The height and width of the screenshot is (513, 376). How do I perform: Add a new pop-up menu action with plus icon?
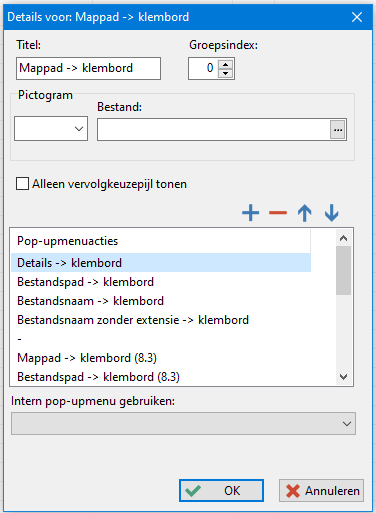click(250, 213)
